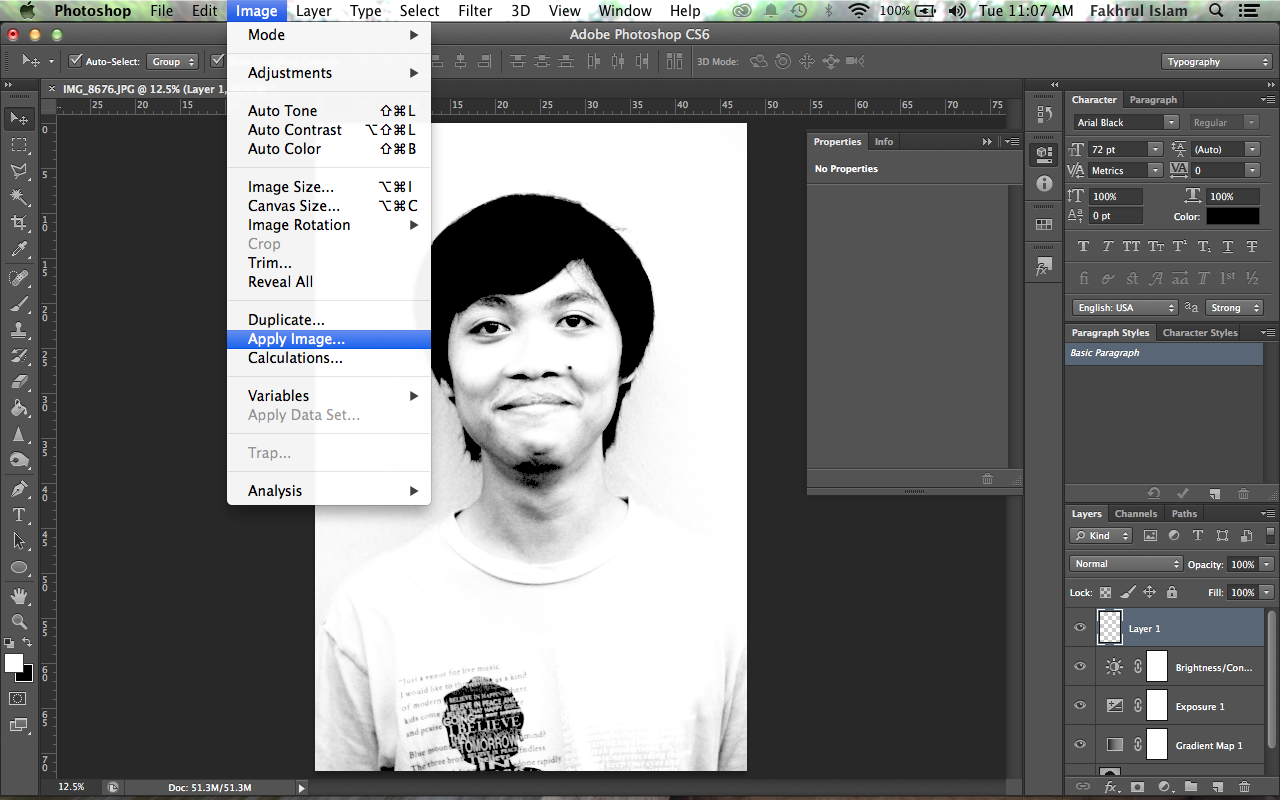The image size is (1280, 800).
Task: Click the Strikethrough style icon
Action: click(x=1252, y=246)
